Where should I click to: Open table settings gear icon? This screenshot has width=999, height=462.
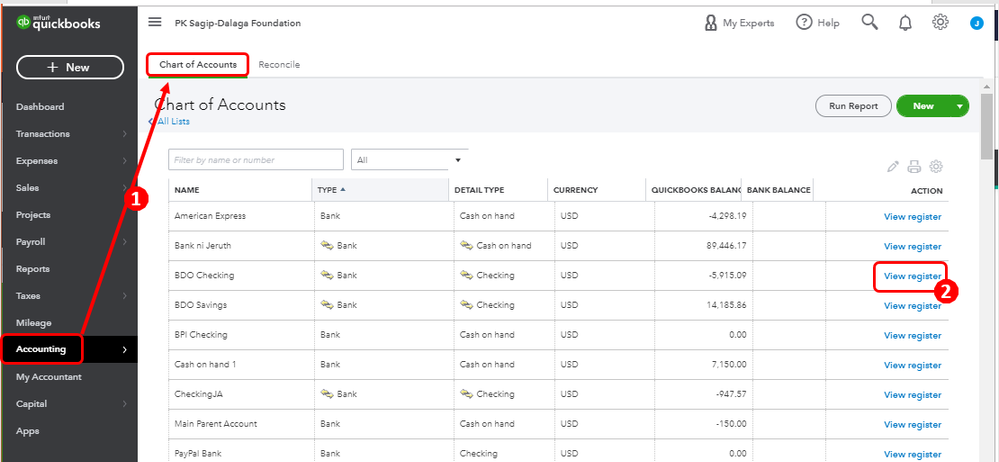tap(936, 166)
